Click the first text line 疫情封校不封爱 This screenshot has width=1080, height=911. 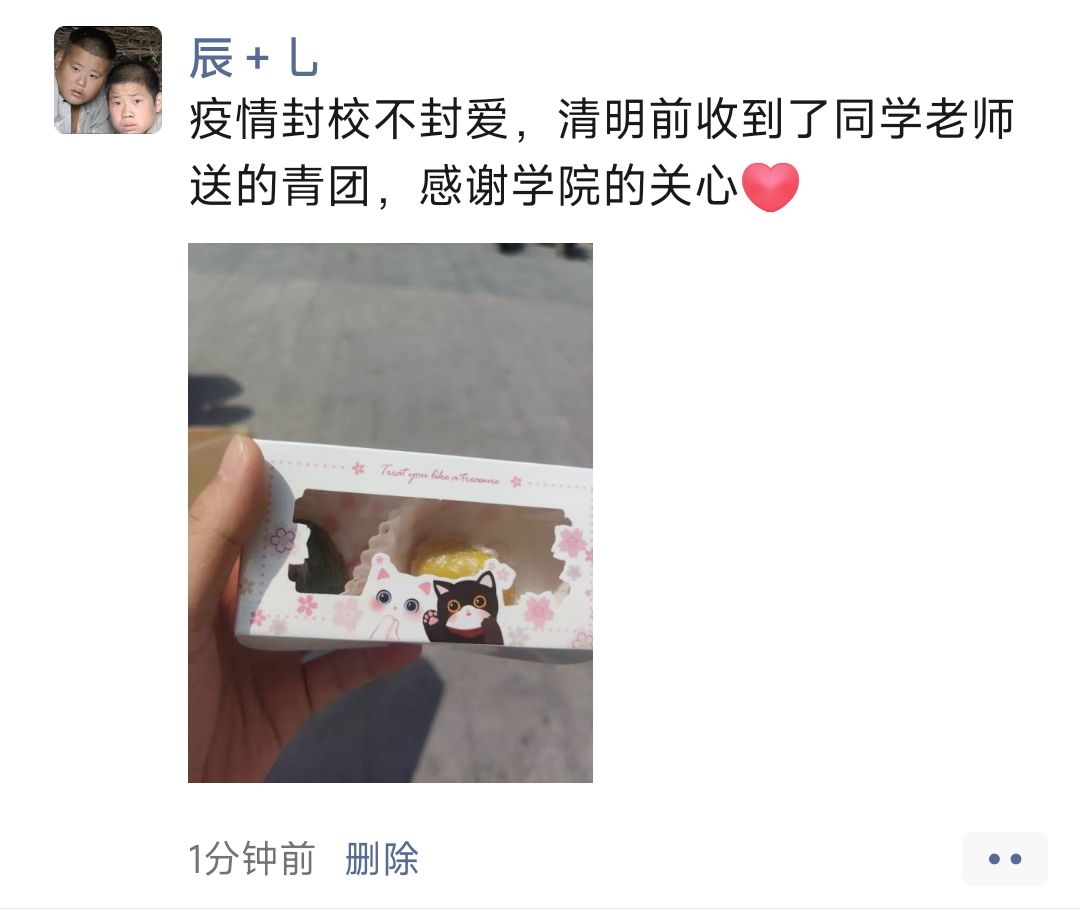[x=350, y=119]
